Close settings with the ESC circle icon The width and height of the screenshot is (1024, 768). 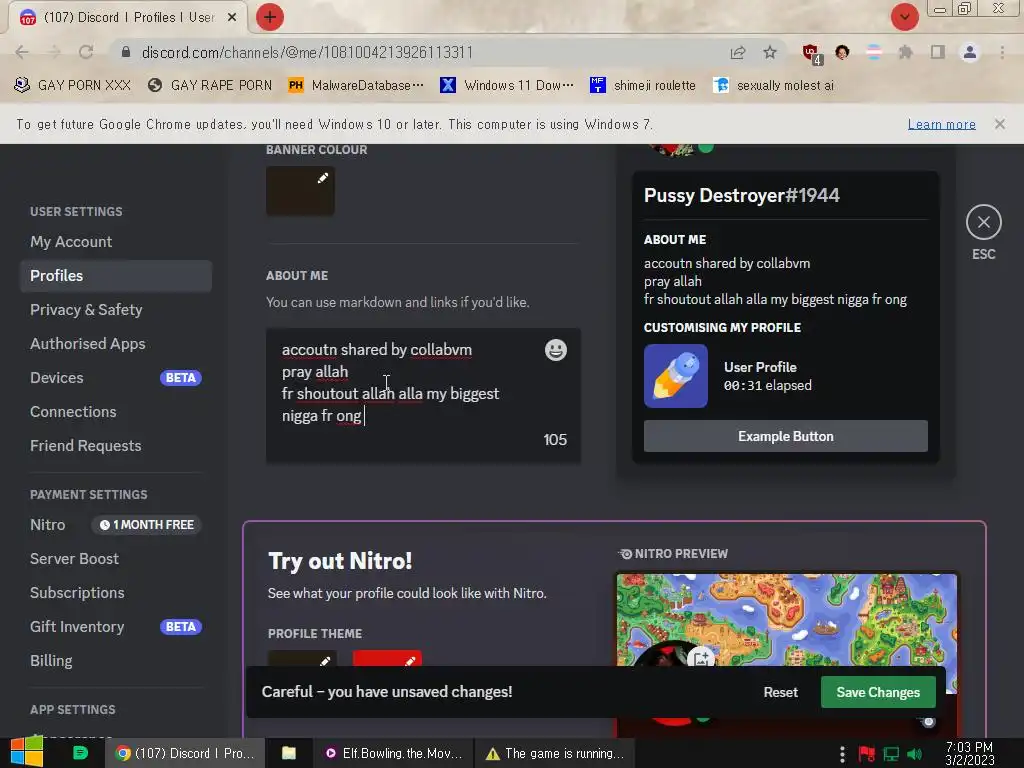(984, 223)
